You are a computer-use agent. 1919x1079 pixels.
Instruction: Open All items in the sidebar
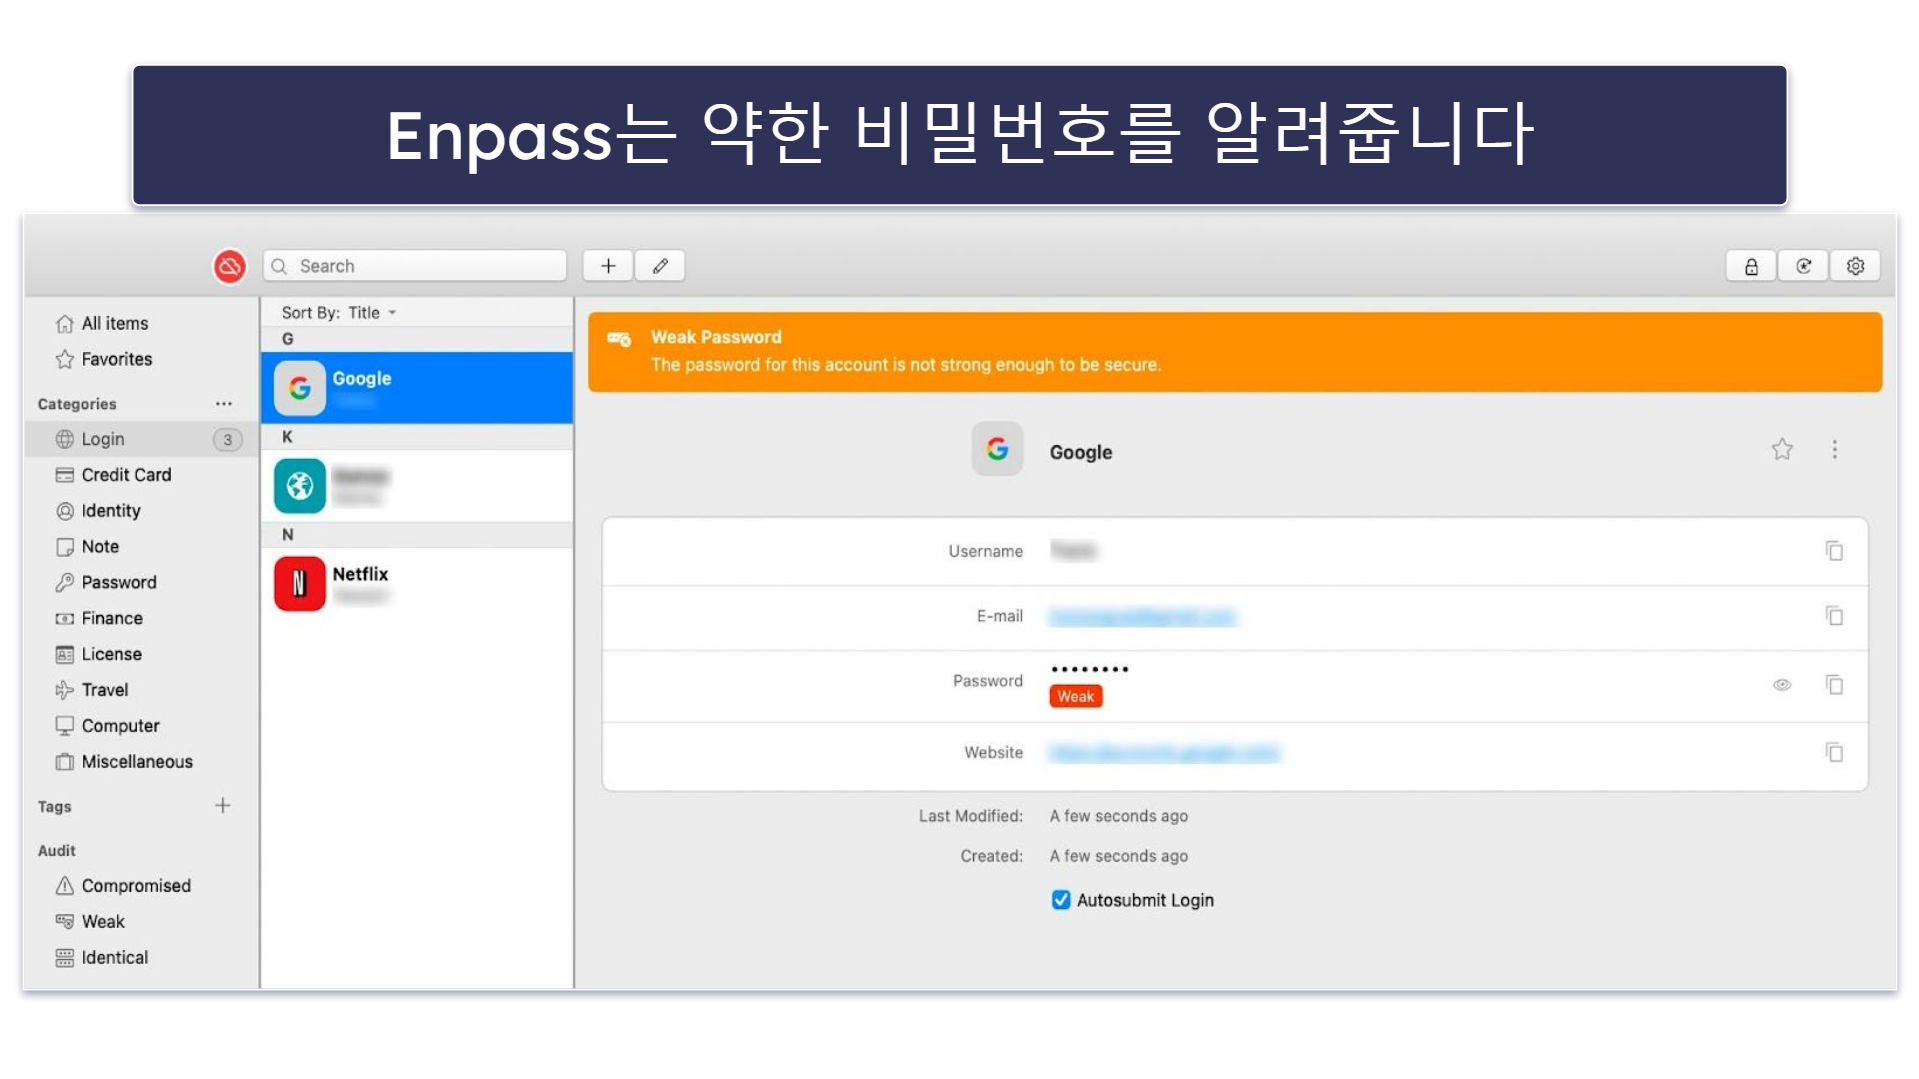point(102,323)
